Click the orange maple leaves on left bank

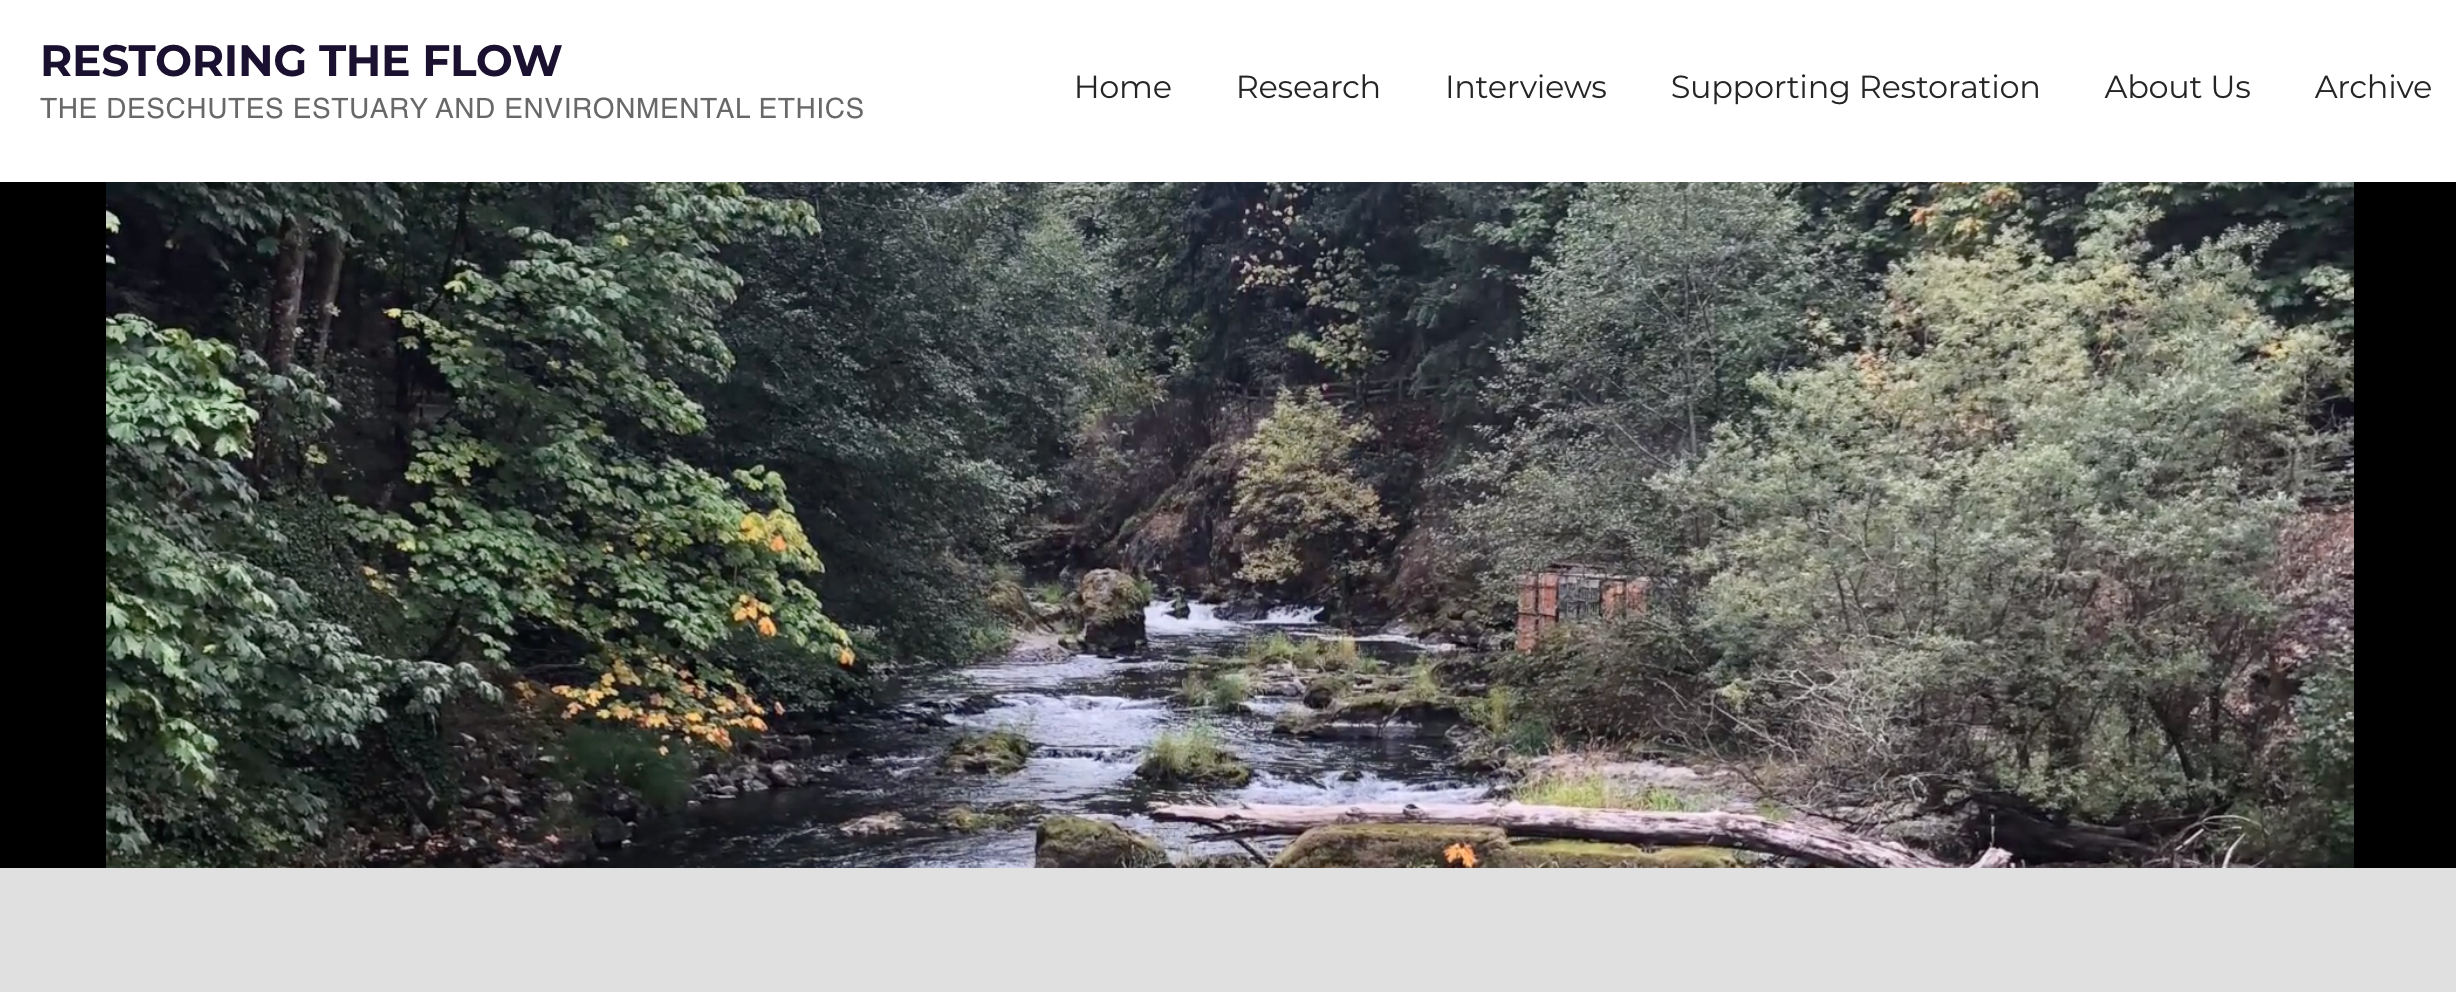[x=660, y=700]
